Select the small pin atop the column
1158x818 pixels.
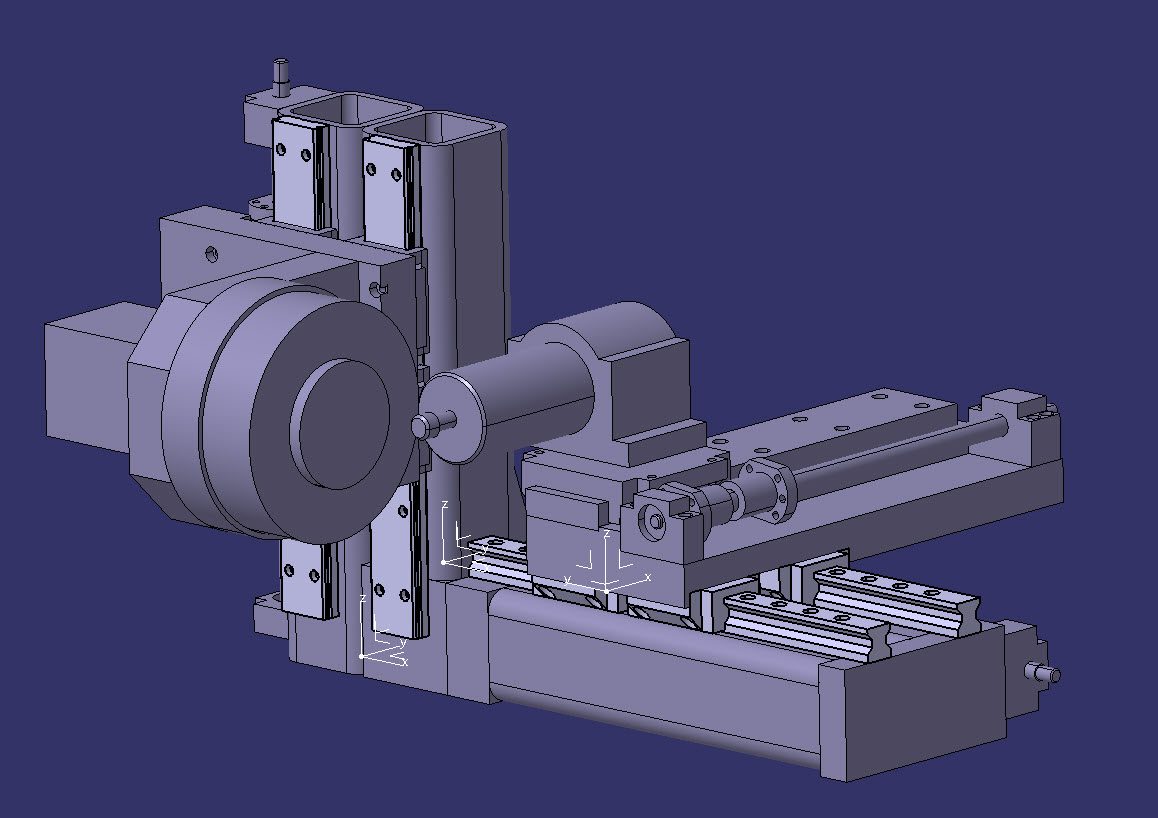[x=281, y=73]
